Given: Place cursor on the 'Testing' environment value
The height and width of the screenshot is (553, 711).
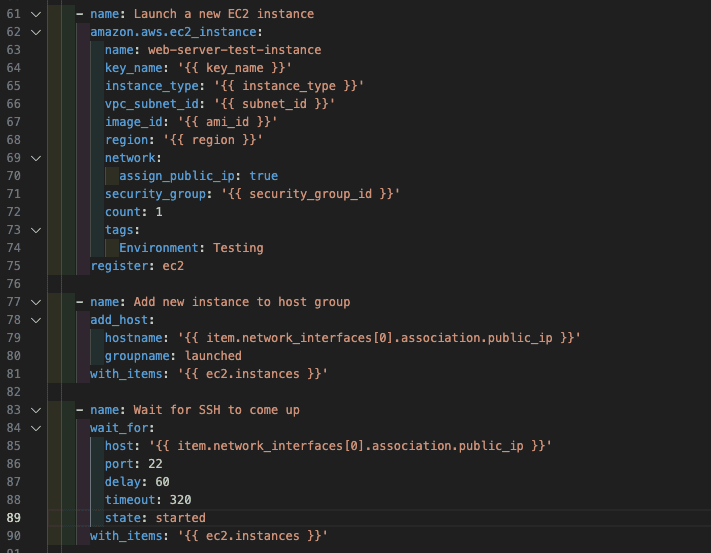Looking at the screenshot, I should (238, 248).
